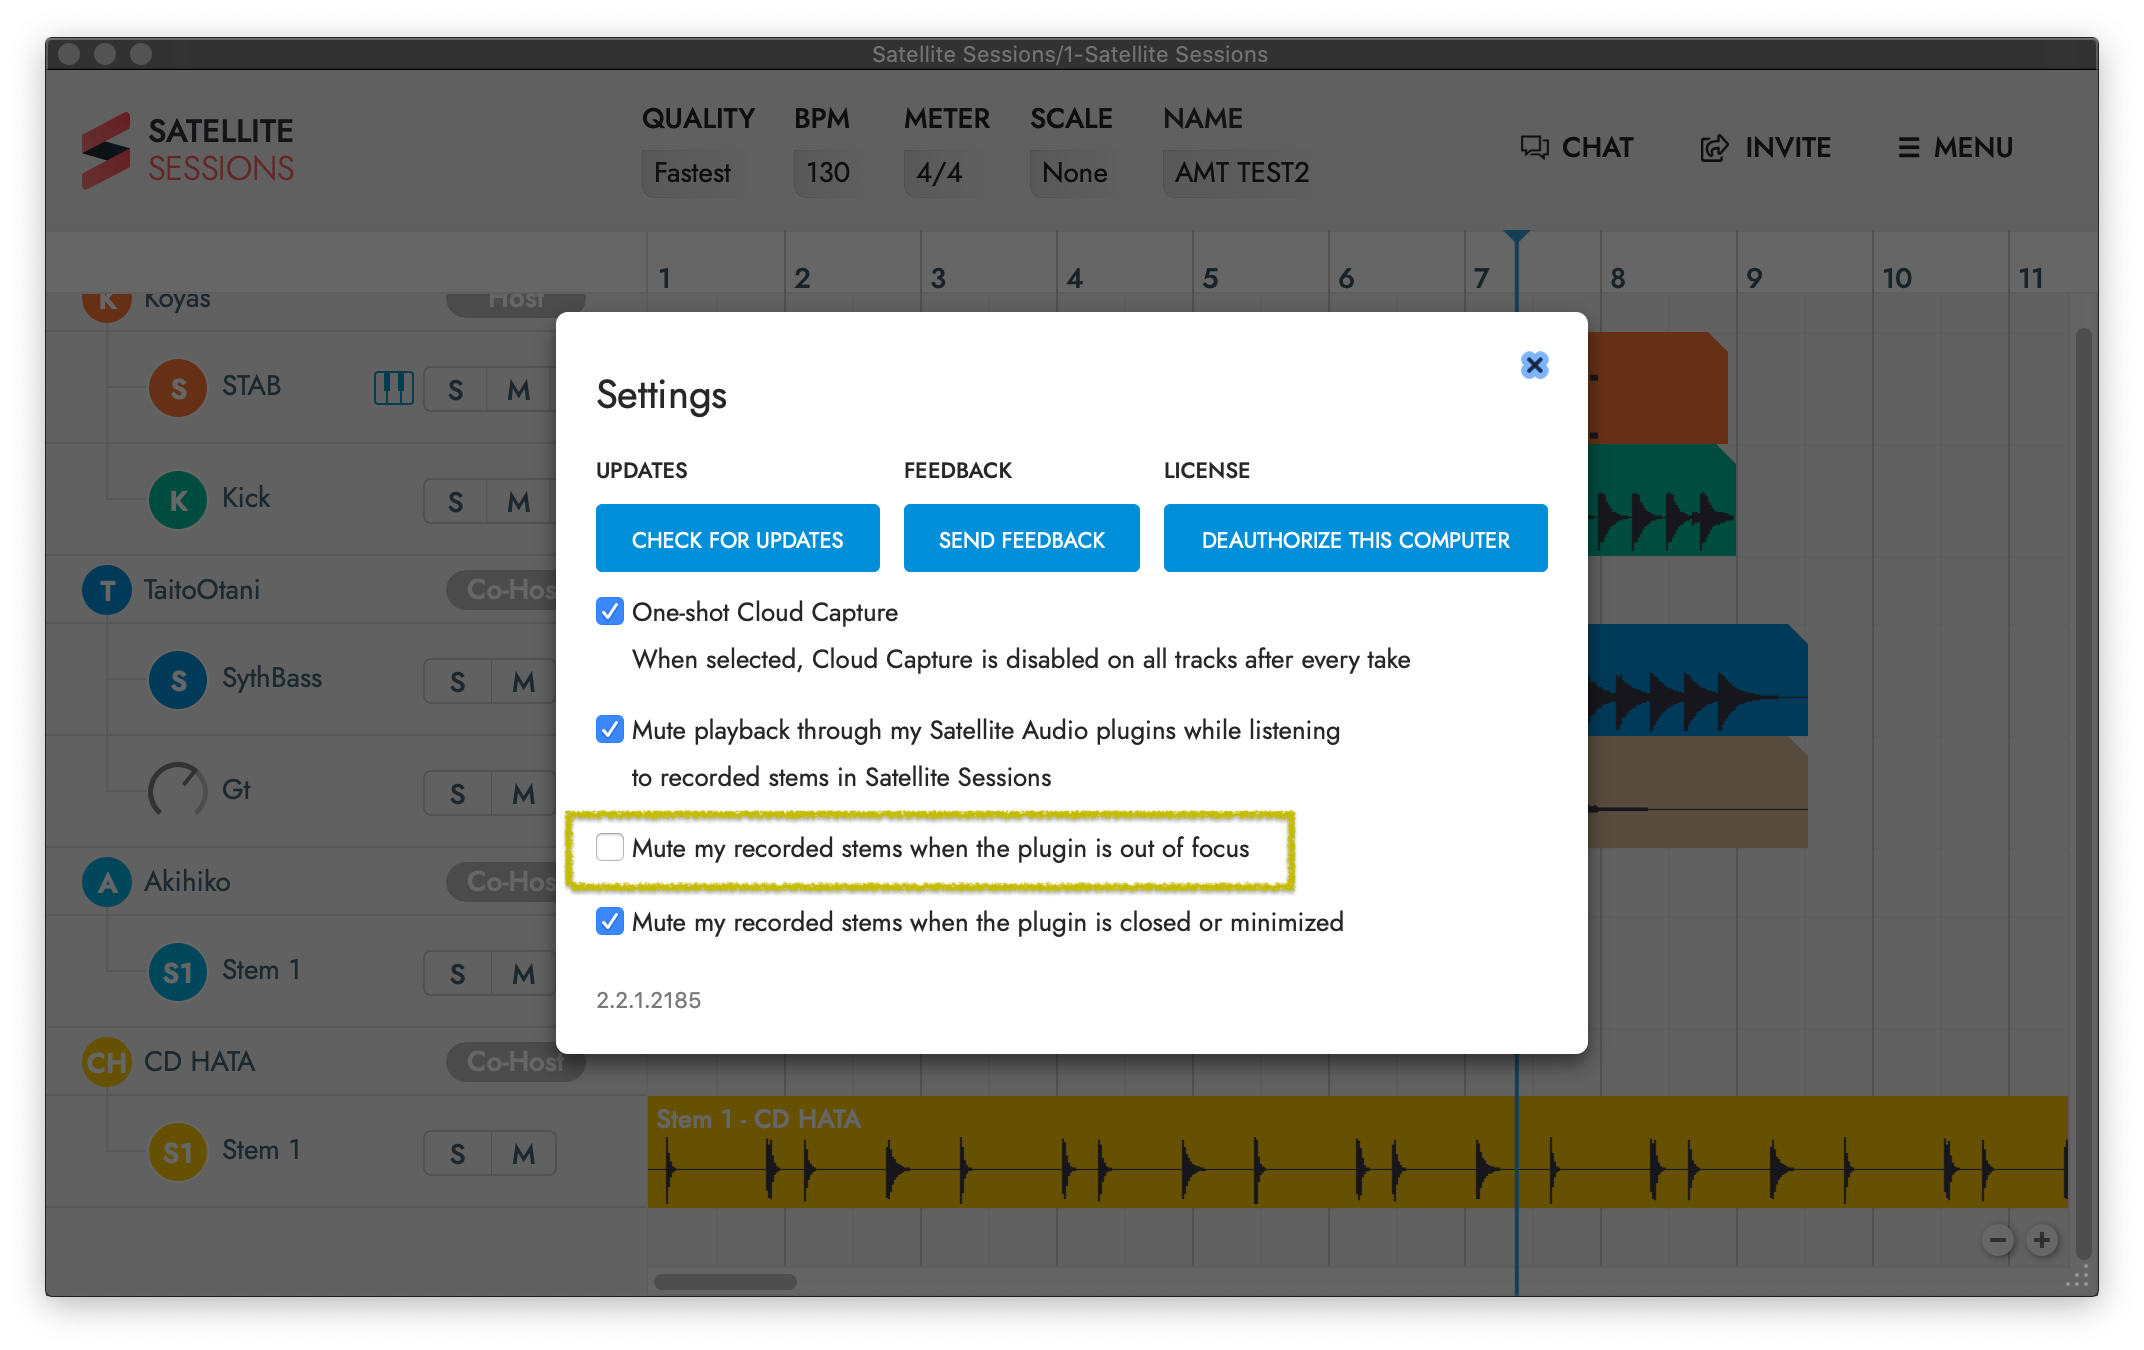Open the Chat panel
Image resolution: width=2144 pixels, height=1350 pixels.
click(x=1577, y=148)
